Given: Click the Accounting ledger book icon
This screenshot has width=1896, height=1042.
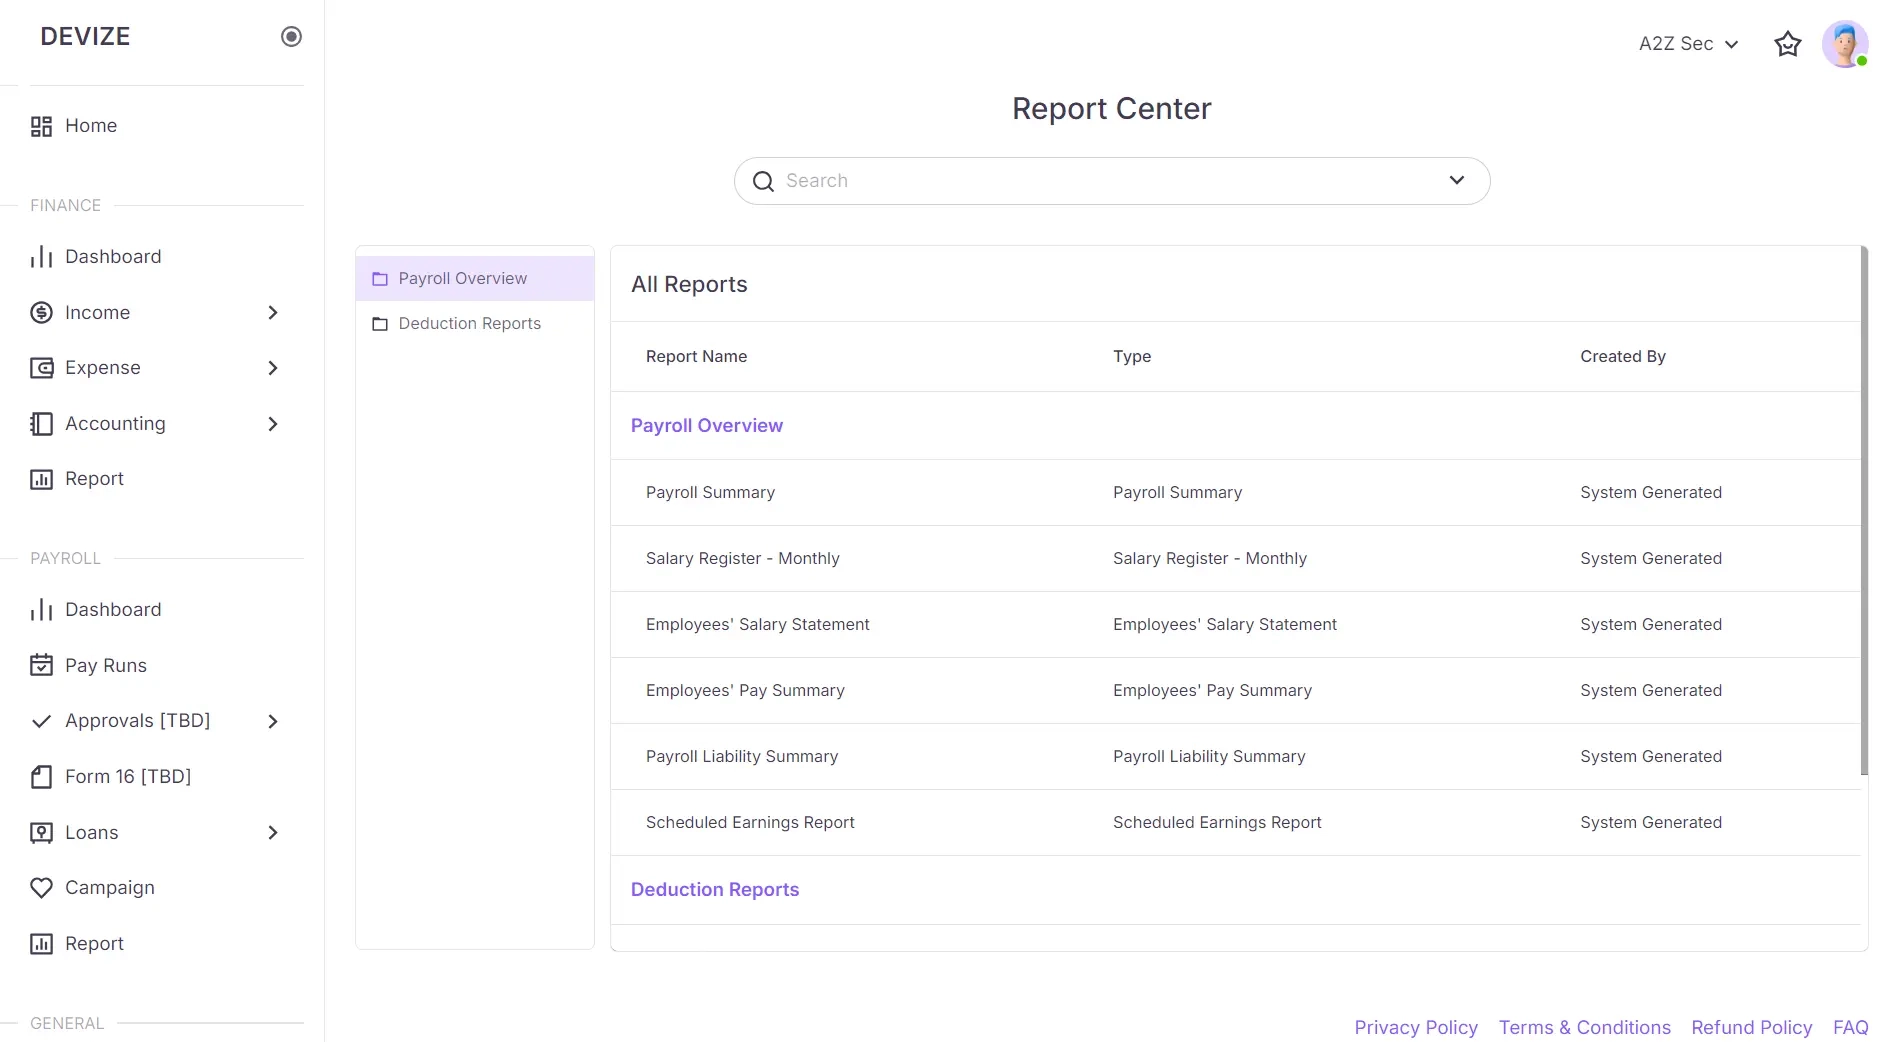Looking at the screenshot, I should point(41,424).
